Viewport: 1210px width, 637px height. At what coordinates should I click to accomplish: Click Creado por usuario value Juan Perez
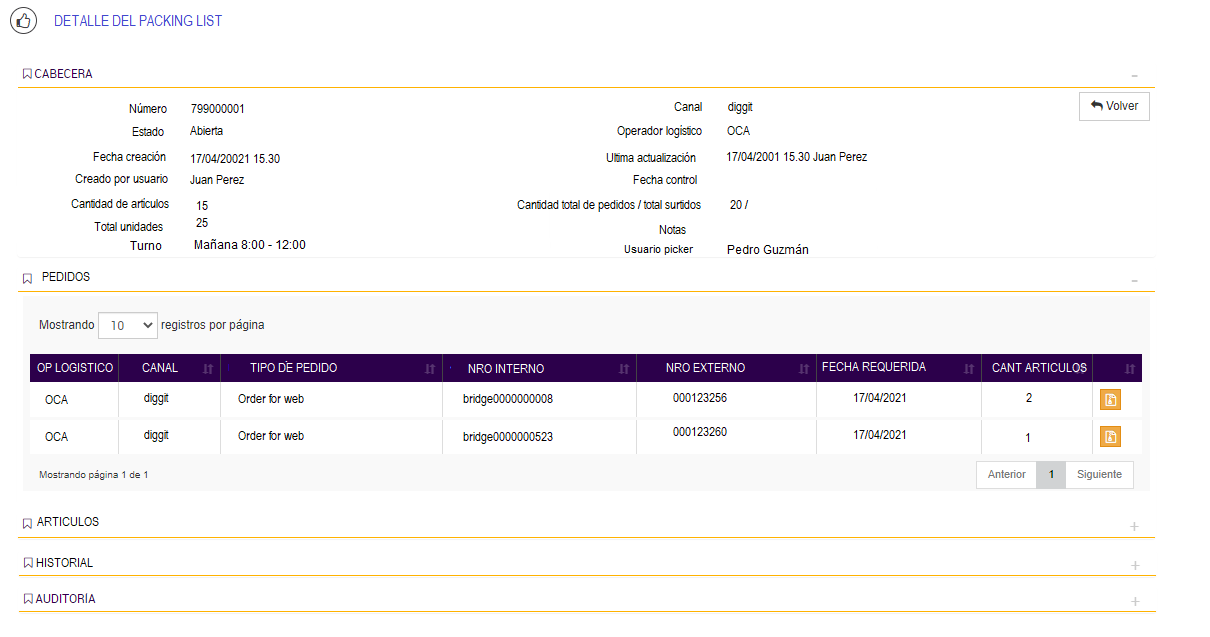click(217, 180)
